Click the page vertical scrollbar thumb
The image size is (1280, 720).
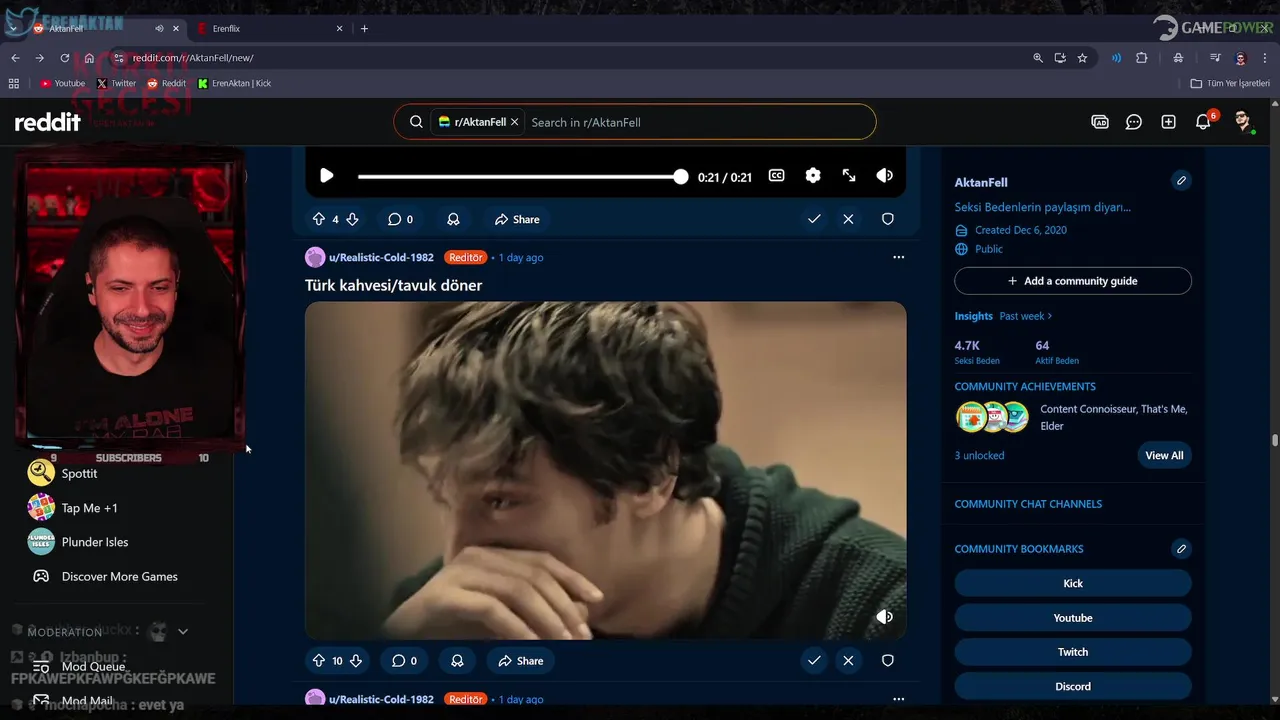(x=1275, y=440)
